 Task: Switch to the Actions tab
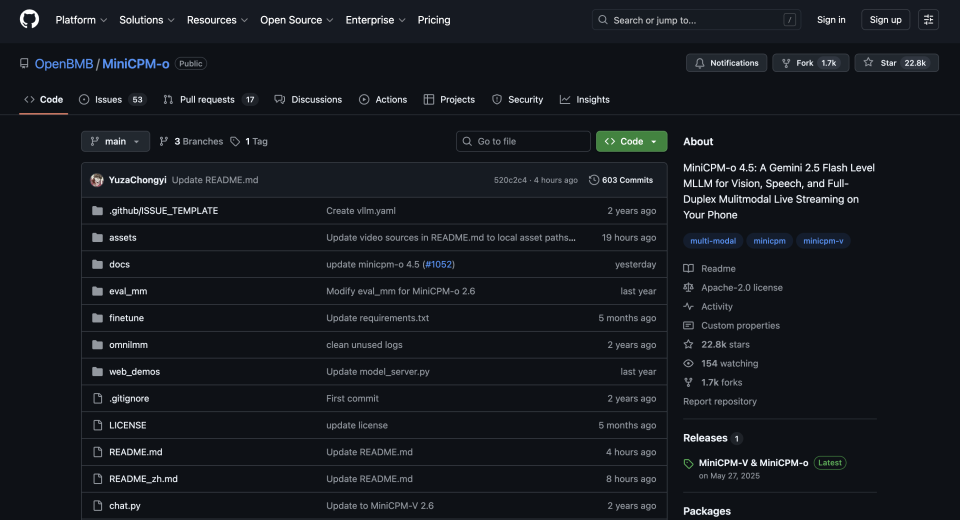click(x=383, y=99)
